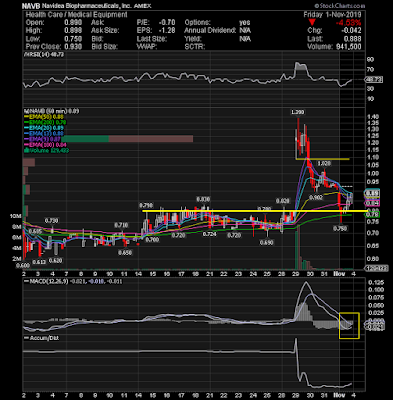
Task: Click the 0.125 MACD axis label
Action: tap(376, 282)
